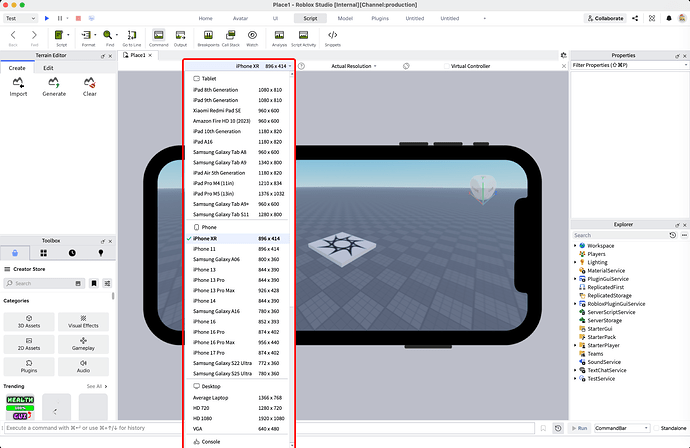Click See All trending link
690x448 pixels.
click(97, 386)
